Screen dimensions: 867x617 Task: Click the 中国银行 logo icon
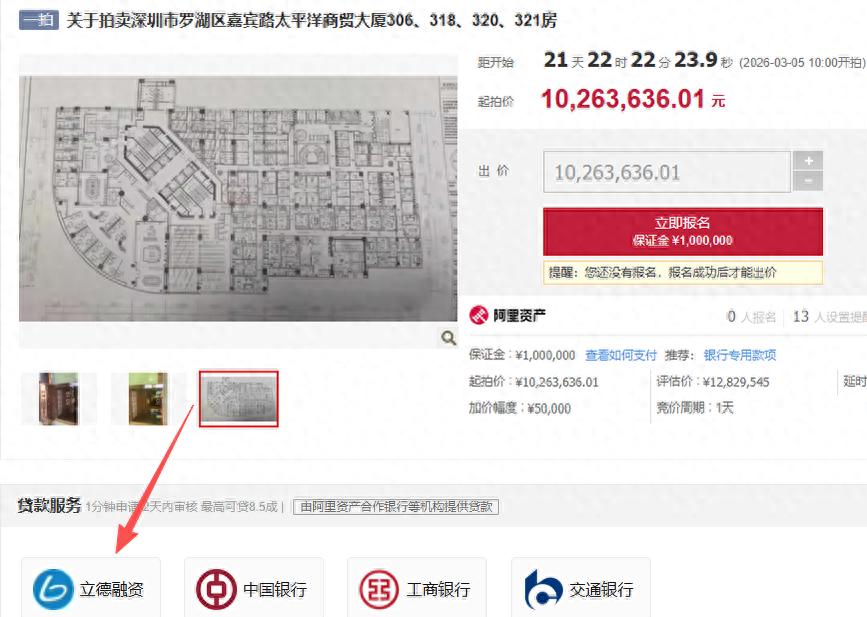[216, 589]
